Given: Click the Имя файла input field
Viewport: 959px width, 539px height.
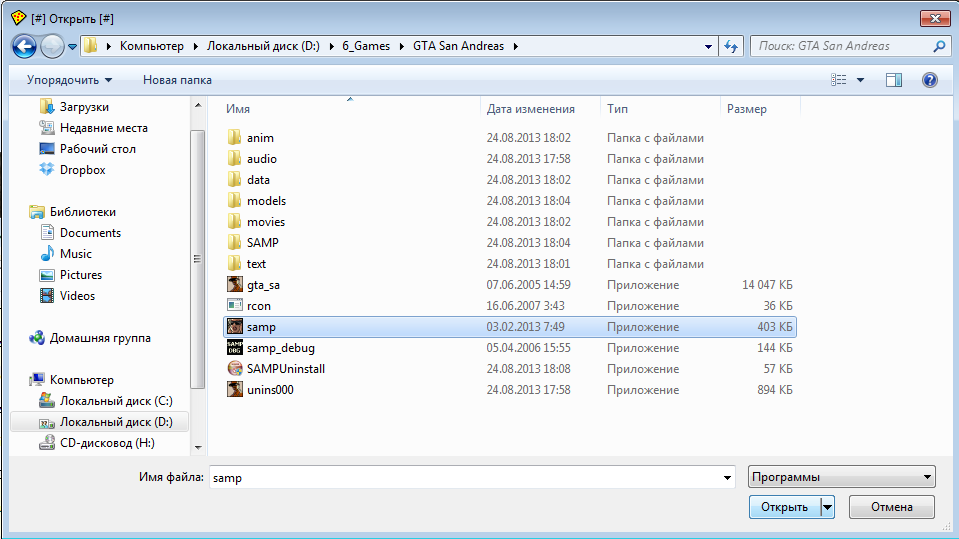Looking at the screenshot, I should (465, 478).
